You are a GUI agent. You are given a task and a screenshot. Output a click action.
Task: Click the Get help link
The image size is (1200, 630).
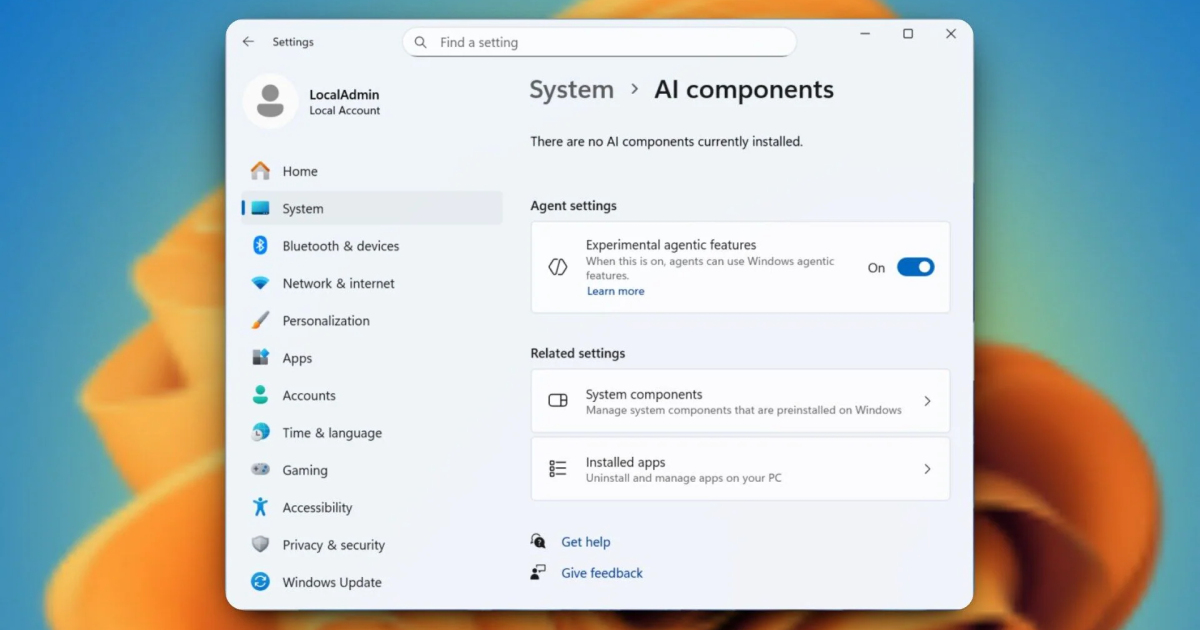click(585, 542)
